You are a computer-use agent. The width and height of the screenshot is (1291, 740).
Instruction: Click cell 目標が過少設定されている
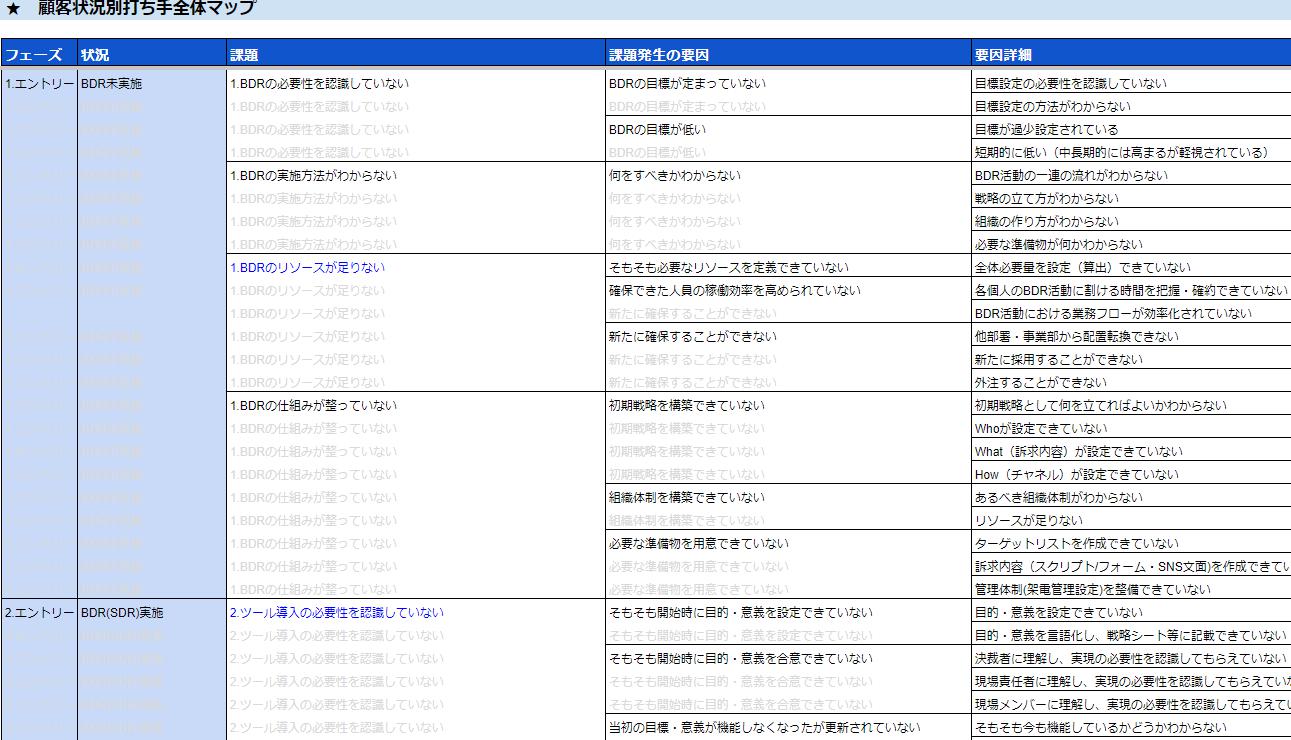click(x=1131, y=130)
